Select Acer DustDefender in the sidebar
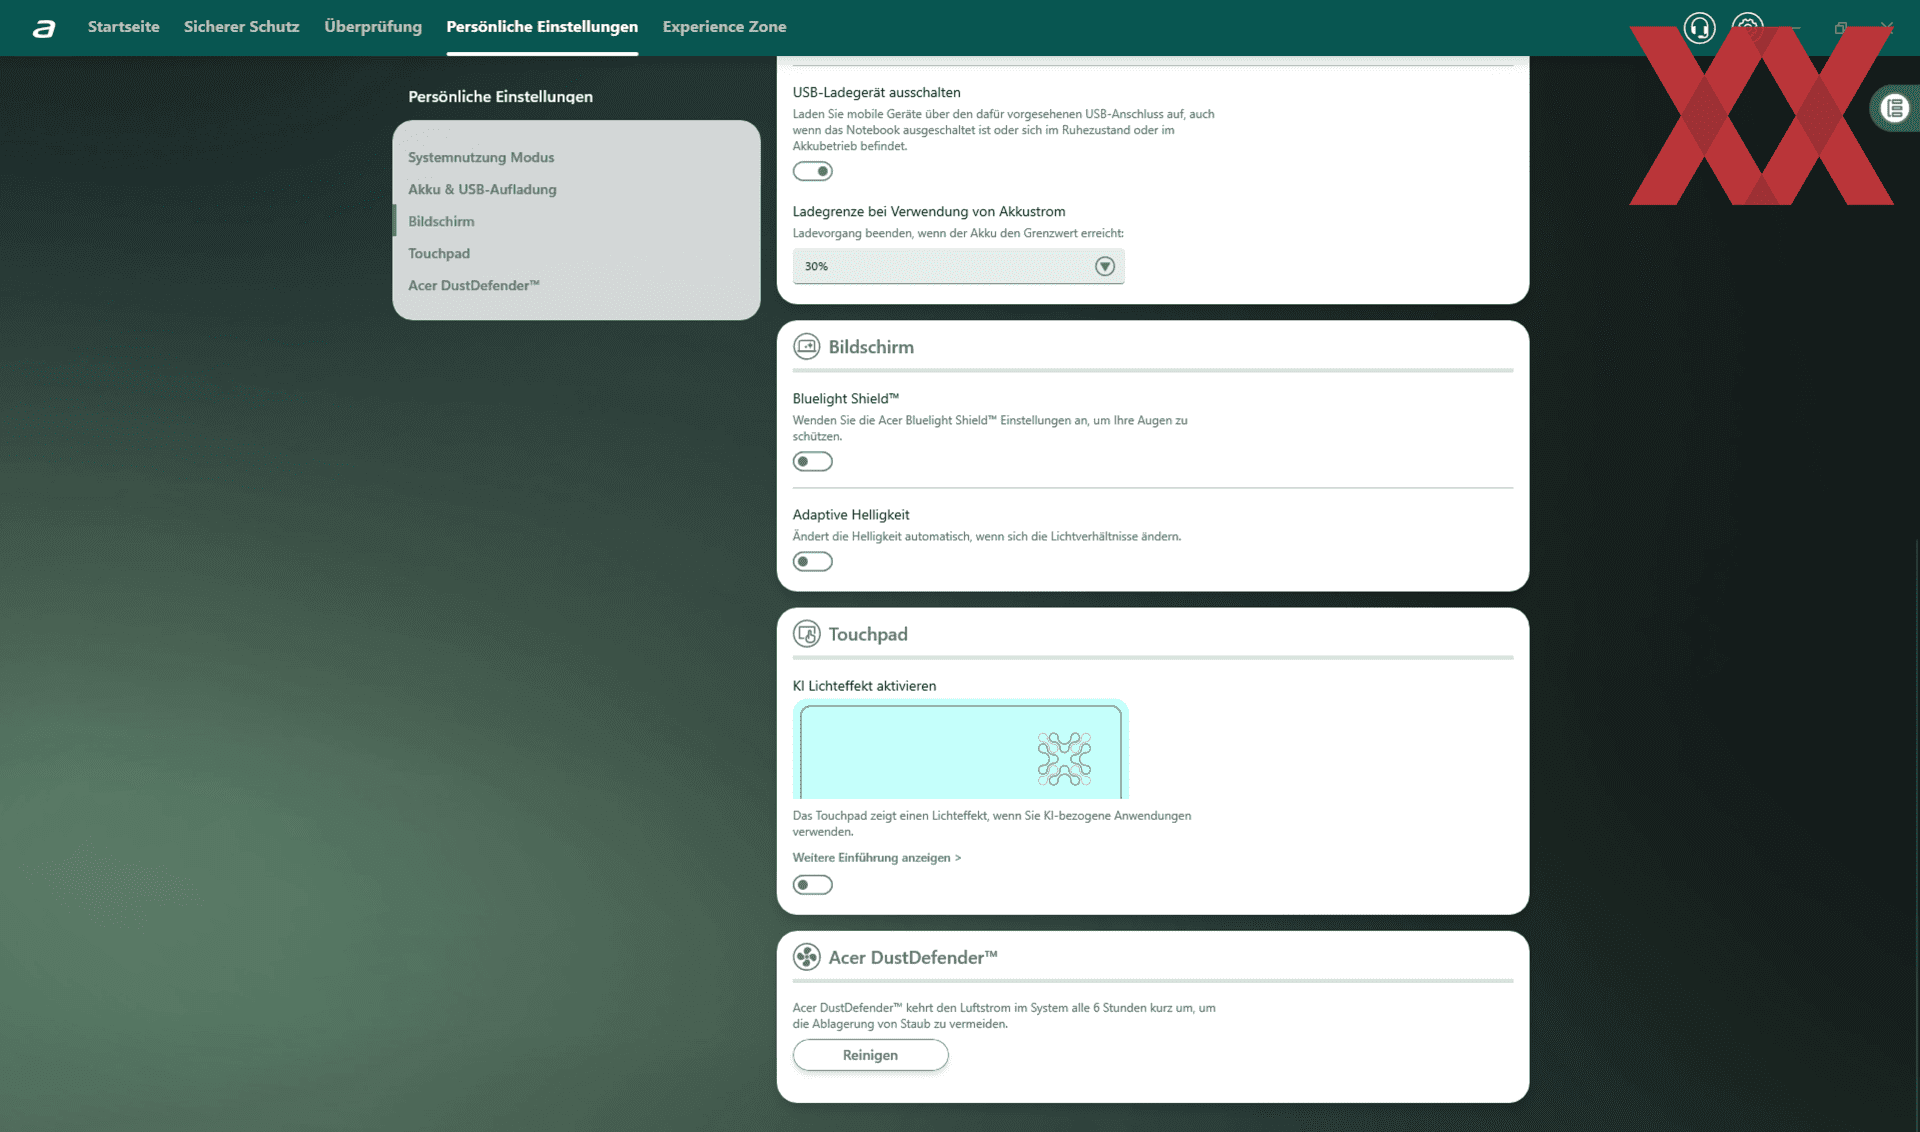 pos(474,285)
